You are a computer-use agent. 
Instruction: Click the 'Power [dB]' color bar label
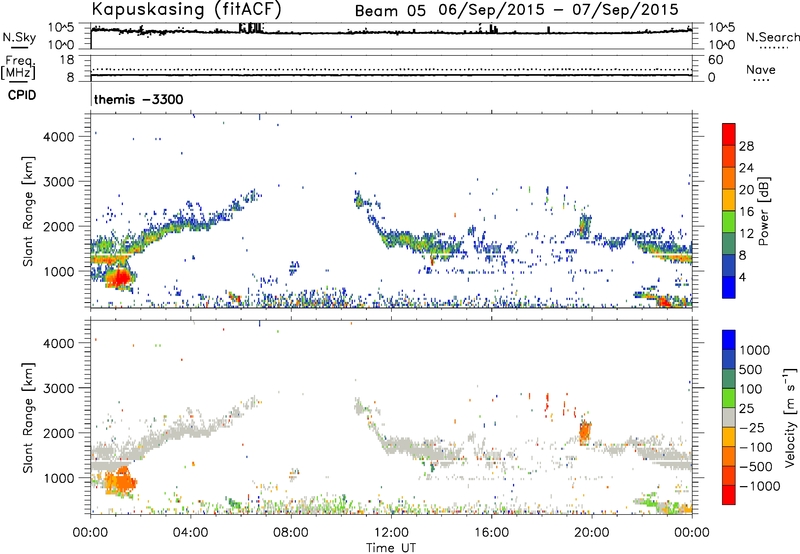pos(763,211)
